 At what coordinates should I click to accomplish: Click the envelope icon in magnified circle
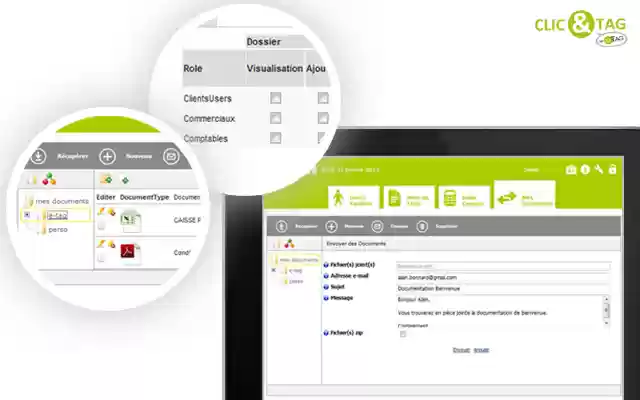tap(171, 156)
